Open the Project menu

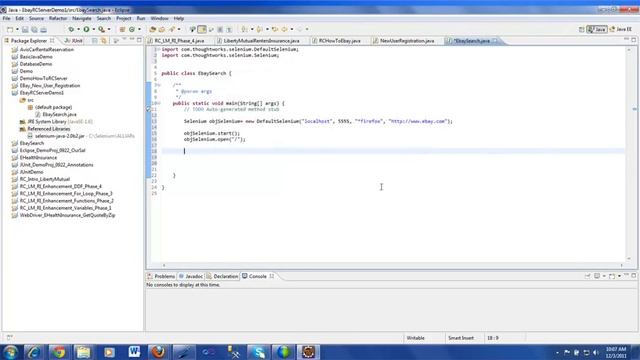pos(124,18)
